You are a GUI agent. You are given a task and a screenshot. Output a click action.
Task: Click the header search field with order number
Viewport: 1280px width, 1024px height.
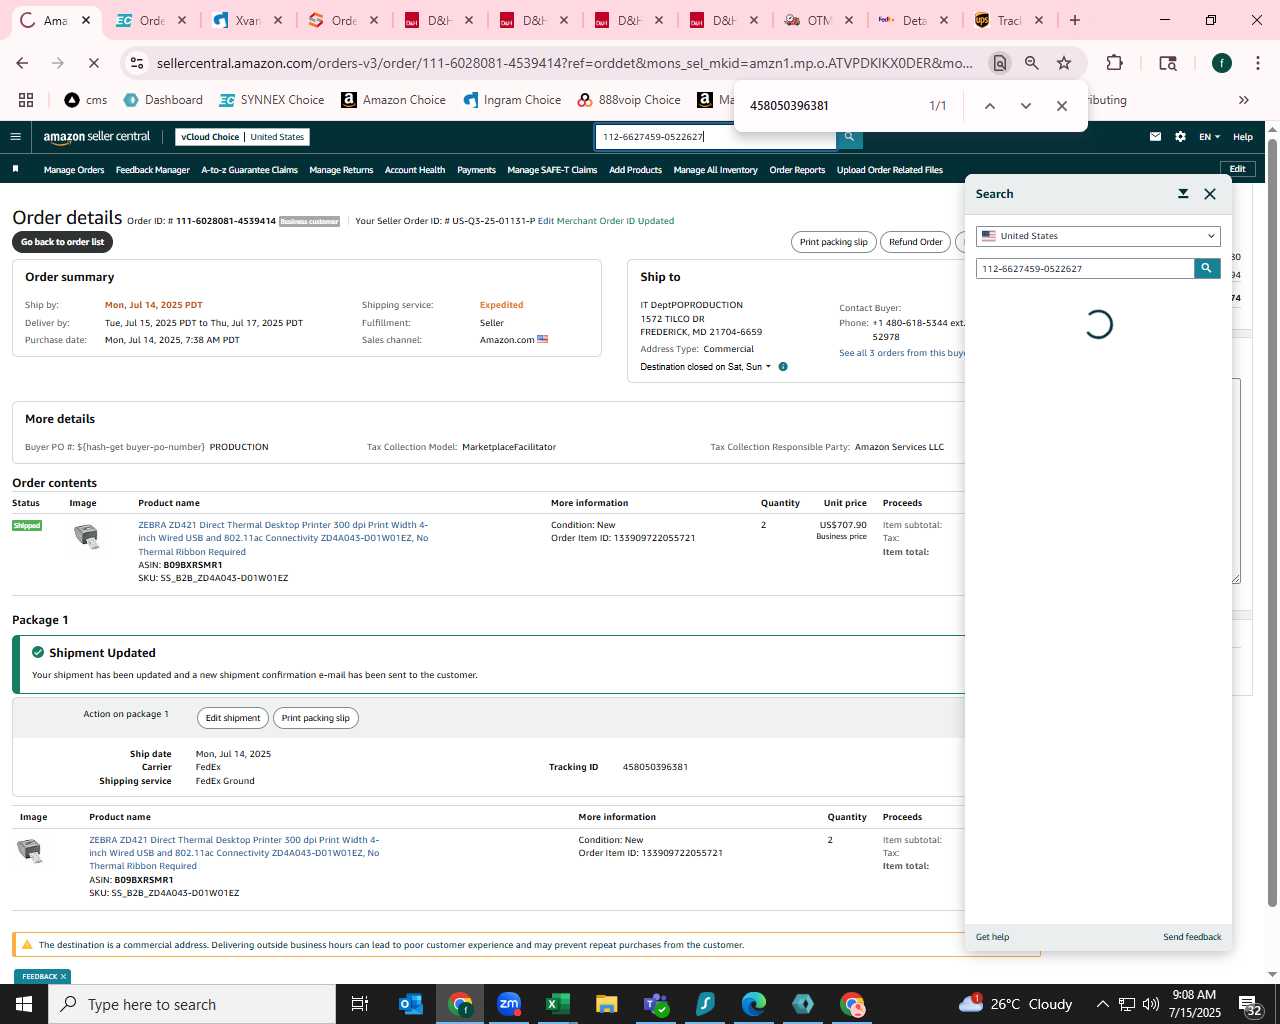pyautogui.click(x=716, y=137)
